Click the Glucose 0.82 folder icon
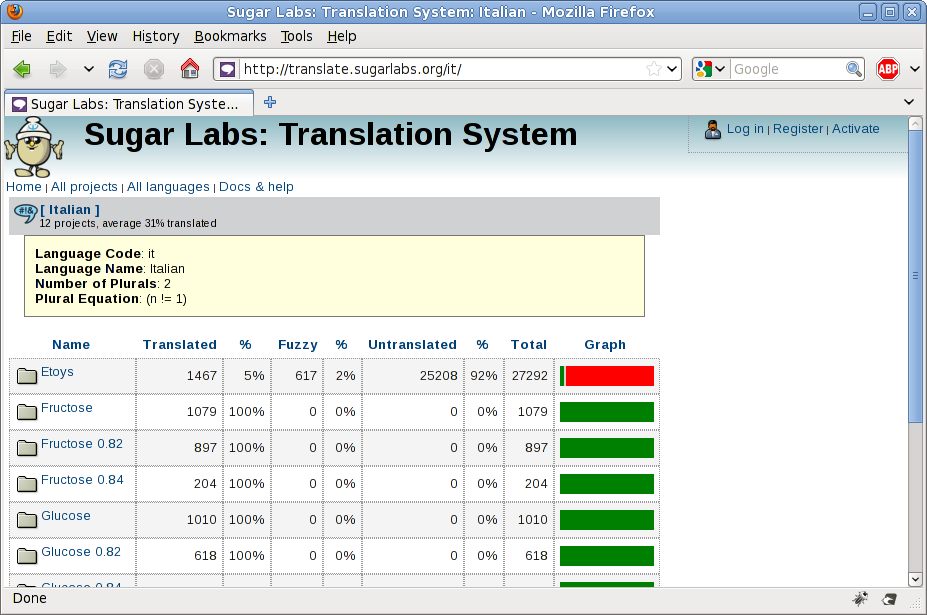The height and width of the screenshot is (615, 927). click(x=27, y=556)
